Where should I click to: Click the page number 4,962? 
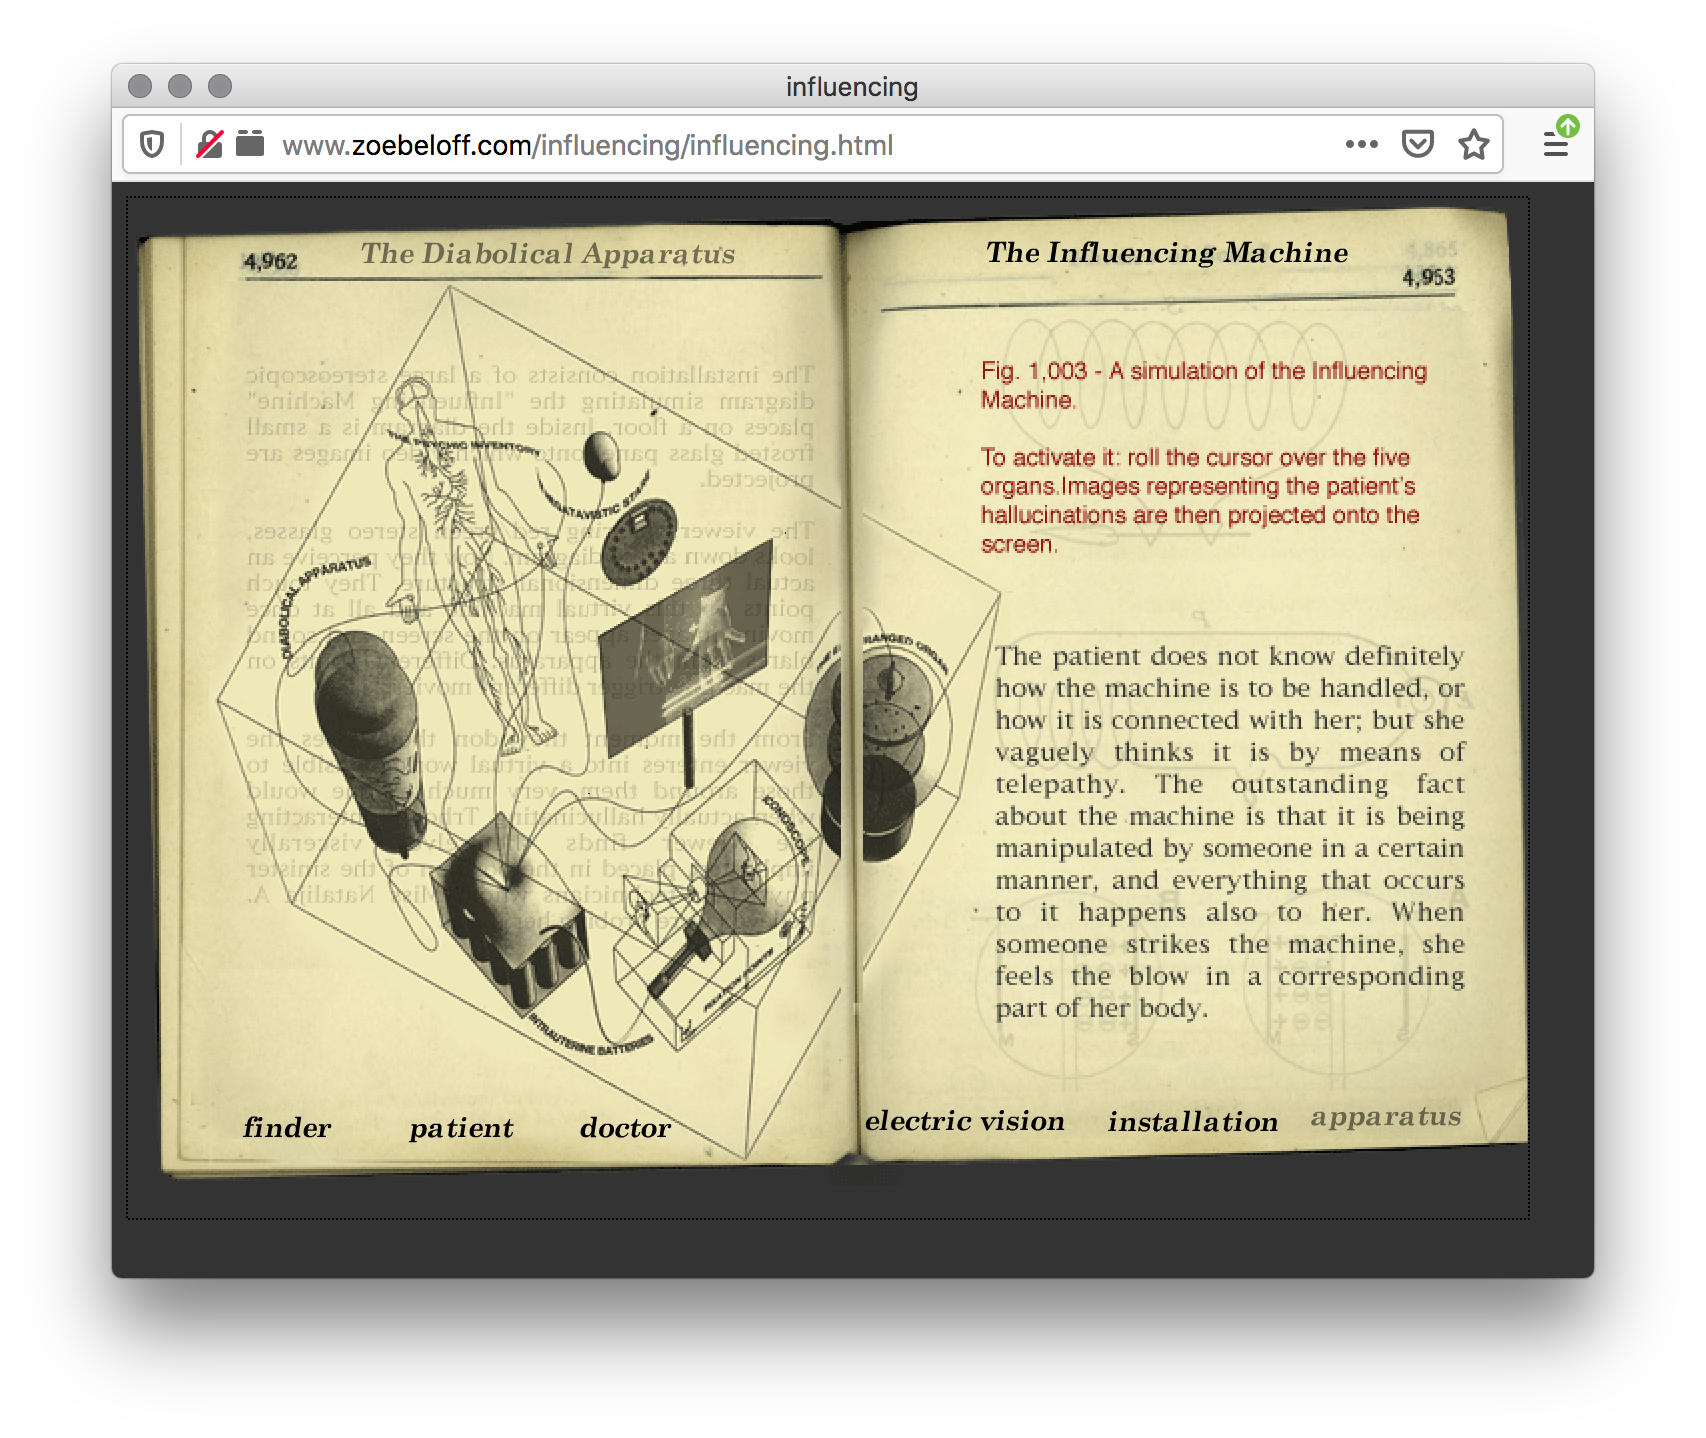[x=270, y=262]
